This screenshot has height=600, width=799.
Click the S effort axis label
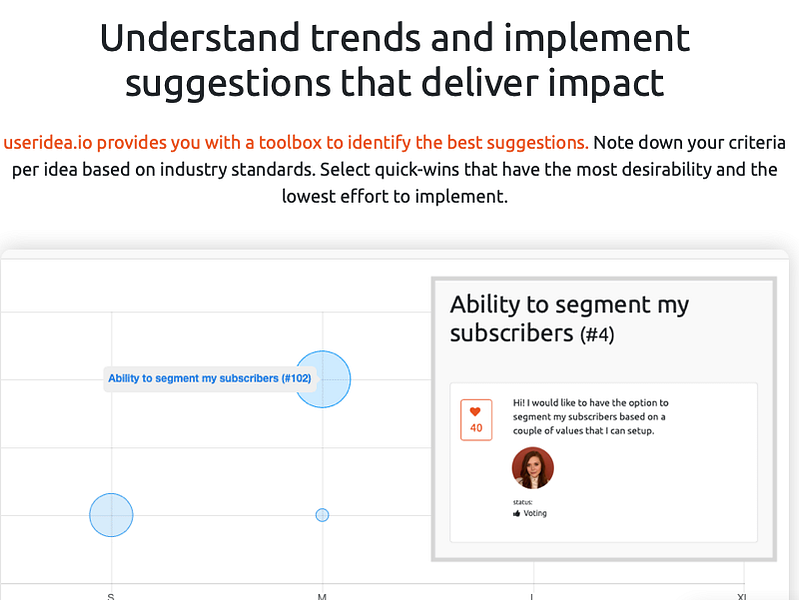tap(111, 596)
